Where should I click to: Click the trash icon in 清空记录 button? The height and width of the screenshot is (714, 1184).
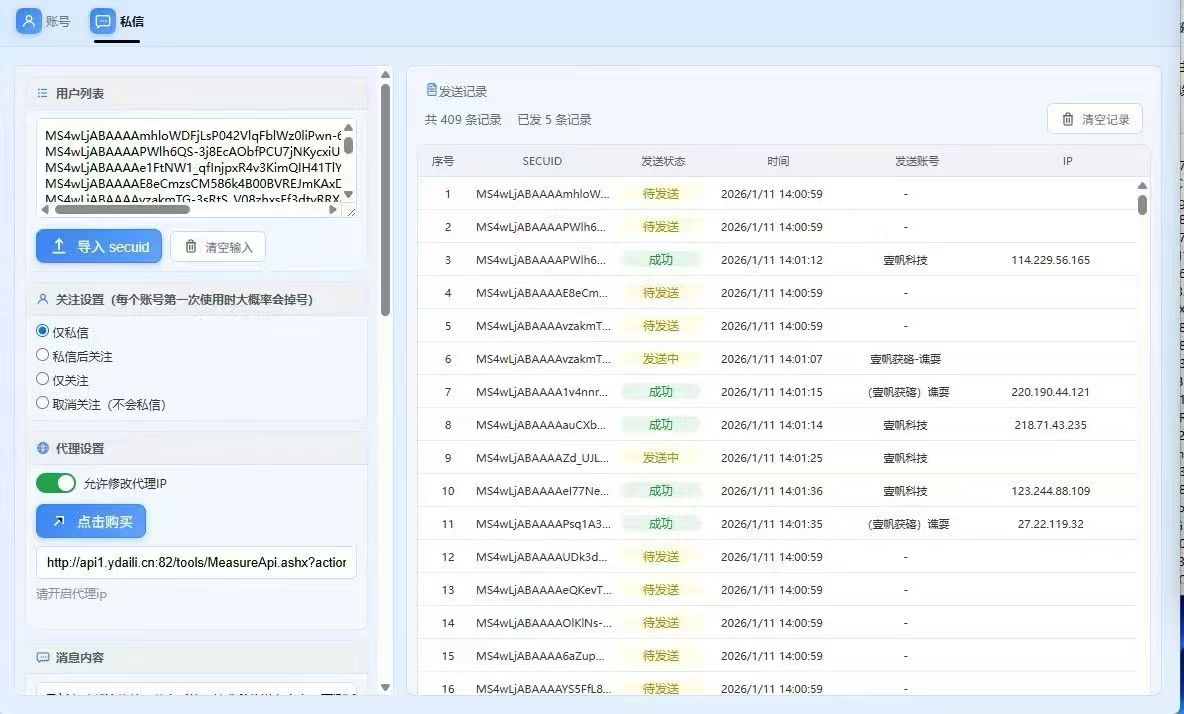(1067, 119)
